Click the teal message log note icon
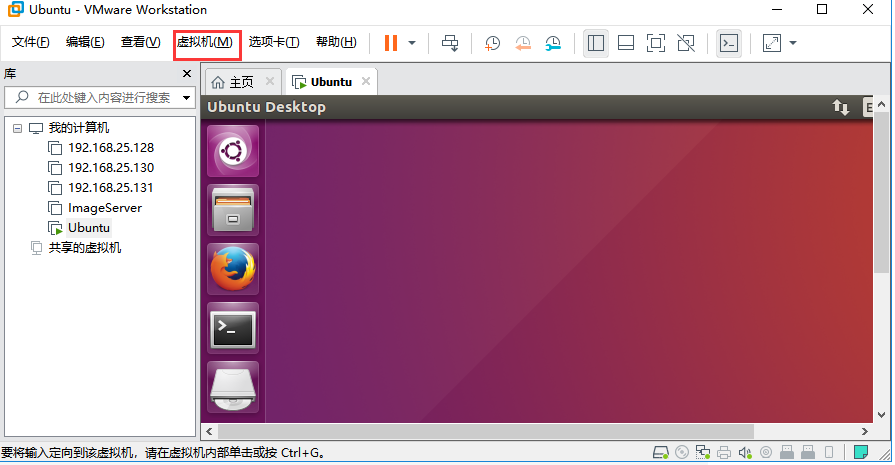The image size is (895, 465). point(861,453)
